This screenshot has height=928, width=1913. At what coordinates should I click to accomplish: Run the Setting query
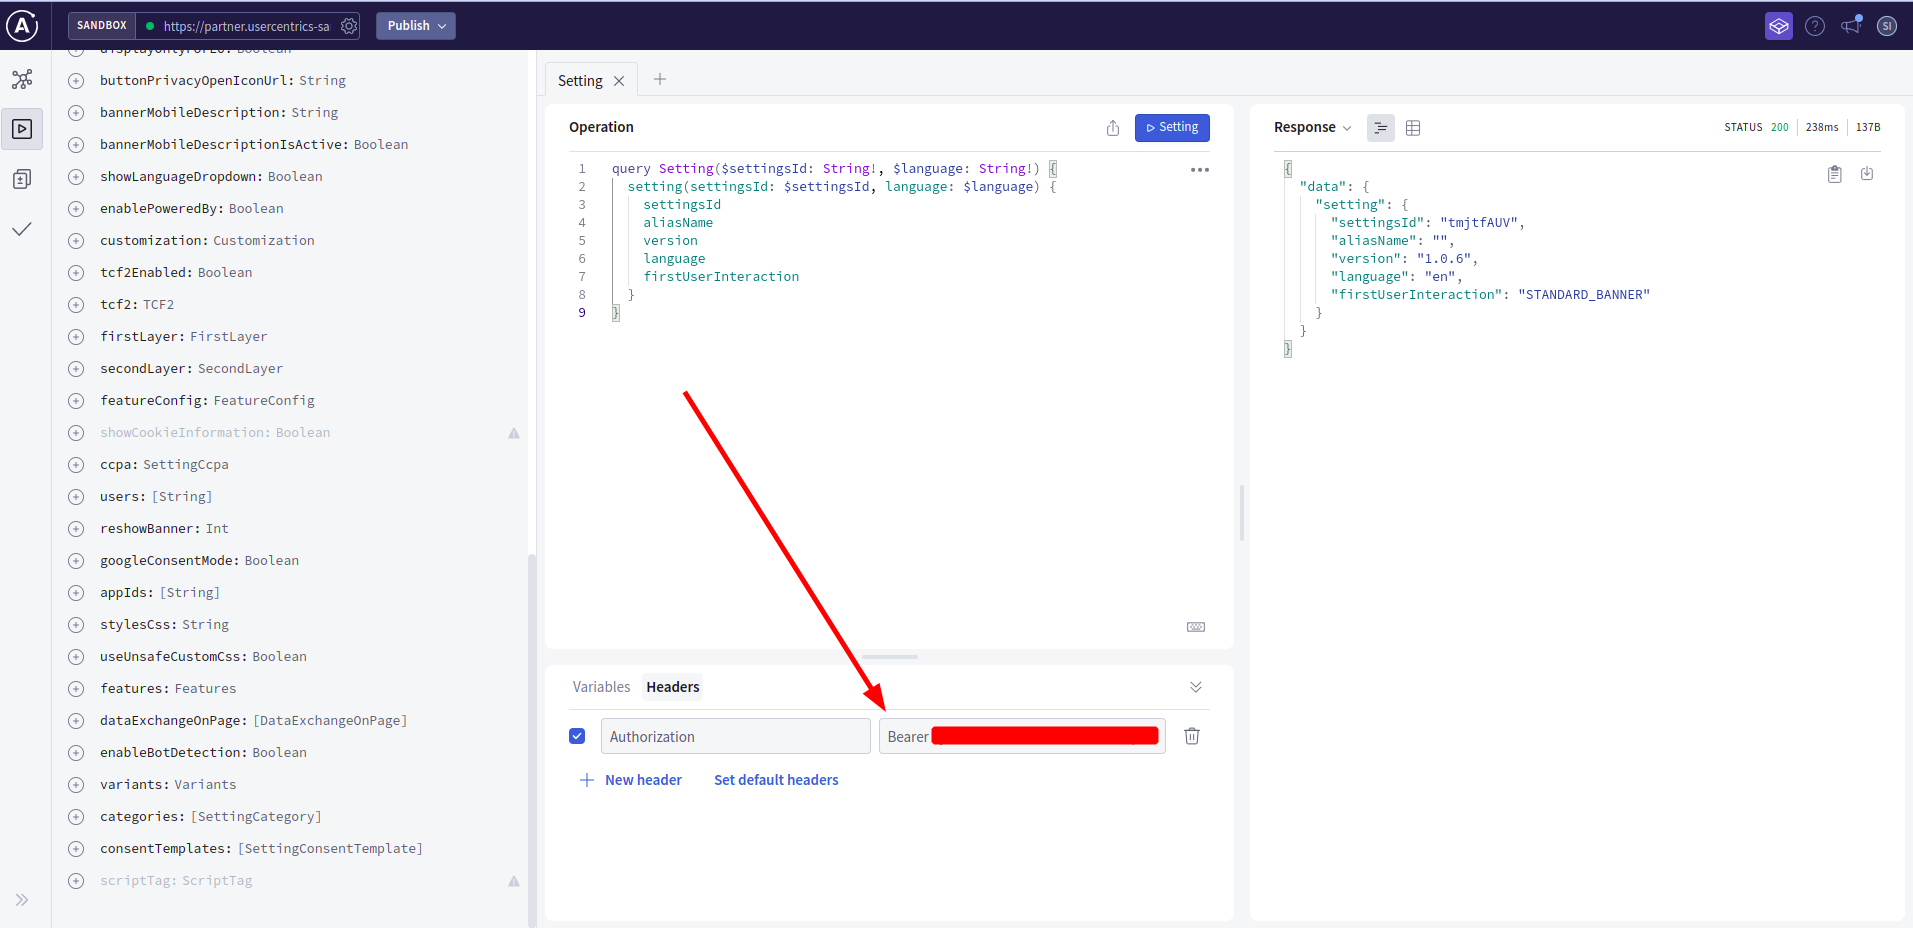tap(1172, 128)
